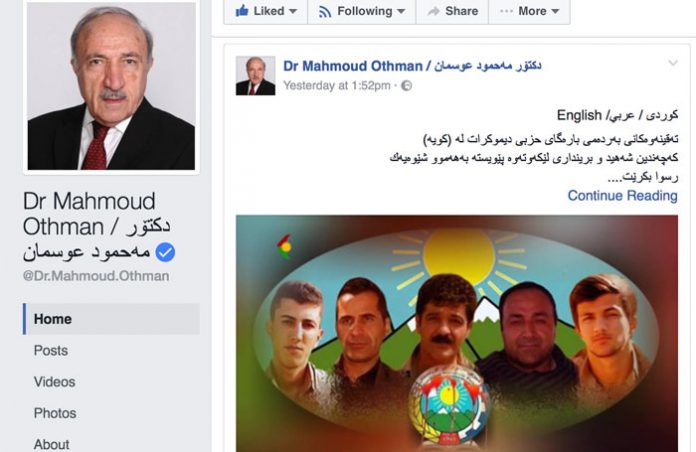Screen dimensions: 696x452
Task: Click the Share arrow icon
Action: coord(433,11)
